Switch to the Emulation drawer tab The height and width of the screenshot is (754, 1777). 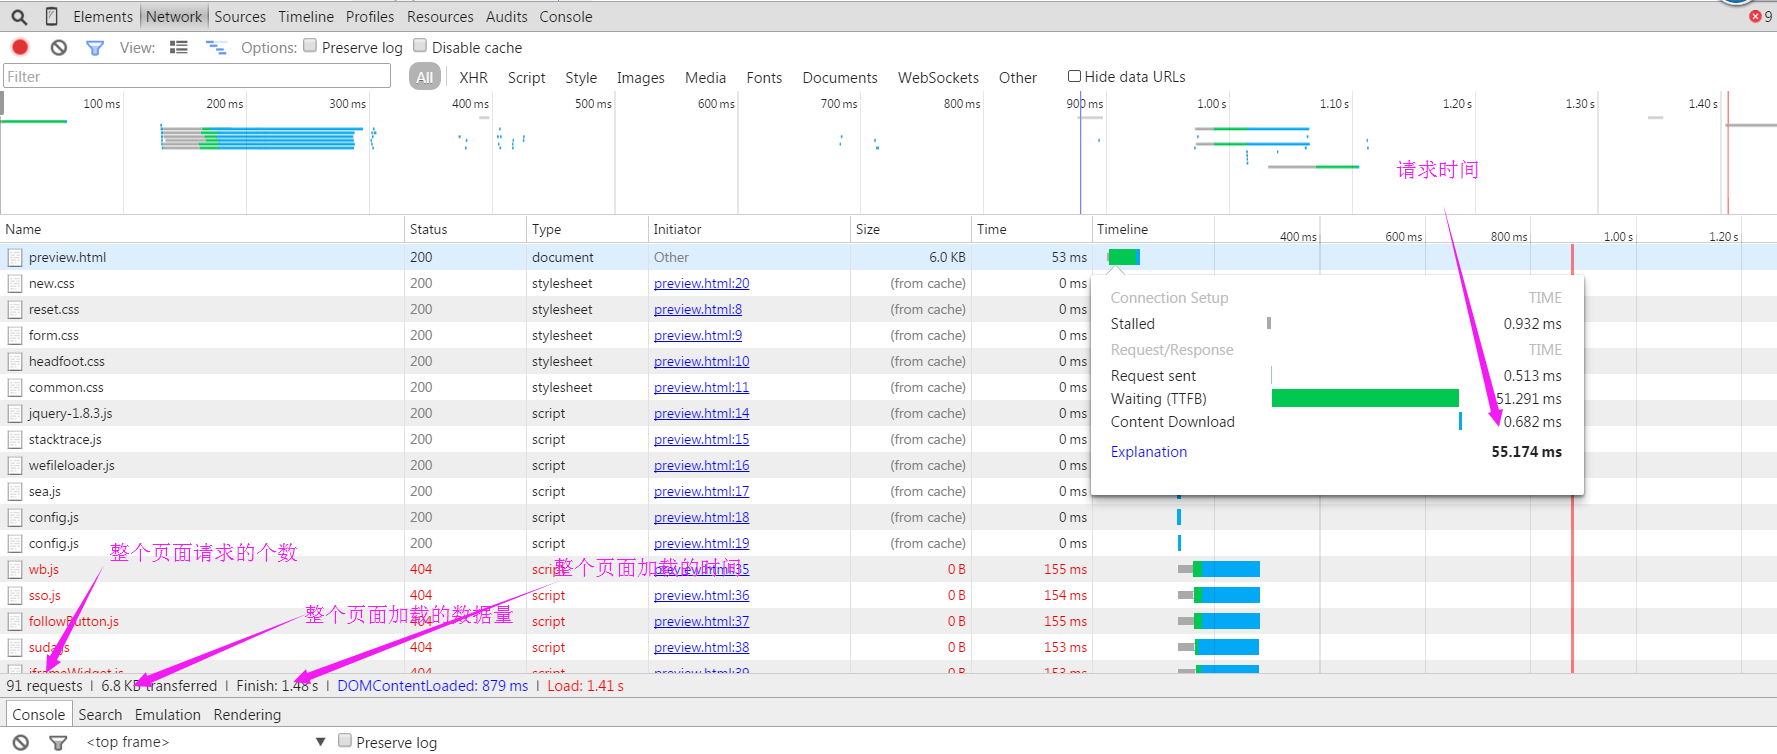167,715
